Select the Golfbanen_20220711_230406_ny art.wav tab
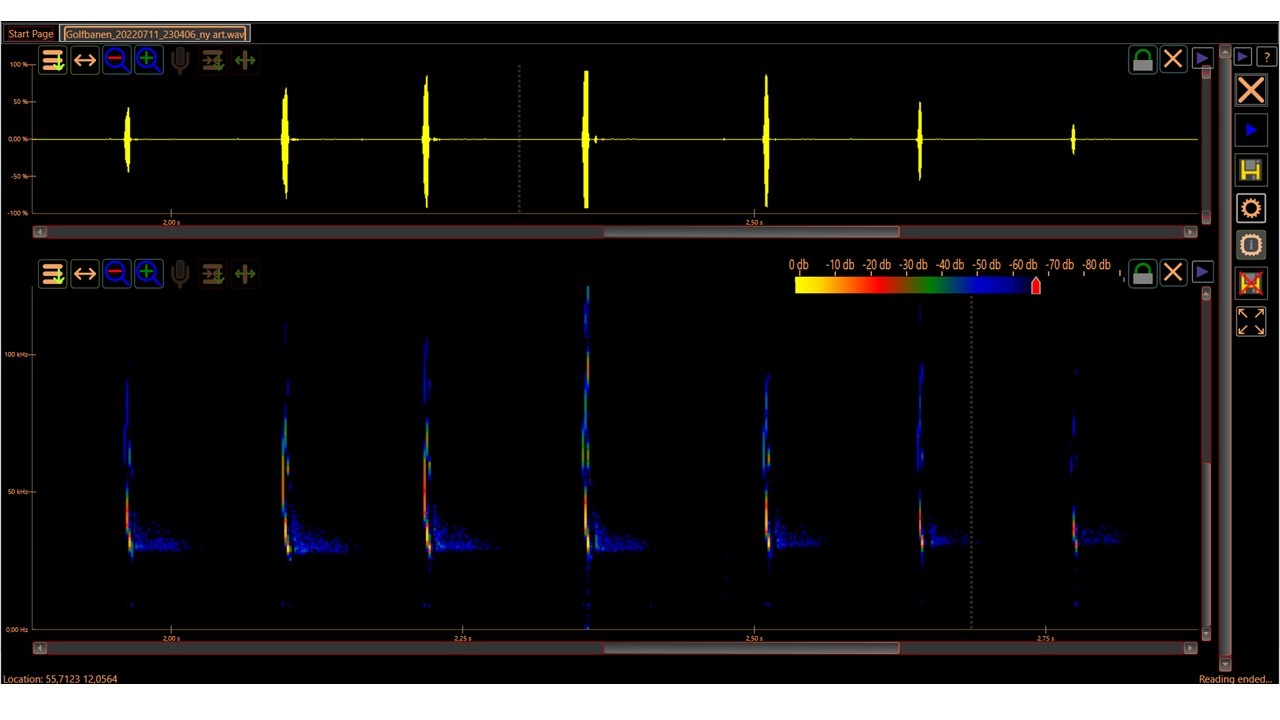This screenshot has width=1280, height=720. click(x=155, y=34)
